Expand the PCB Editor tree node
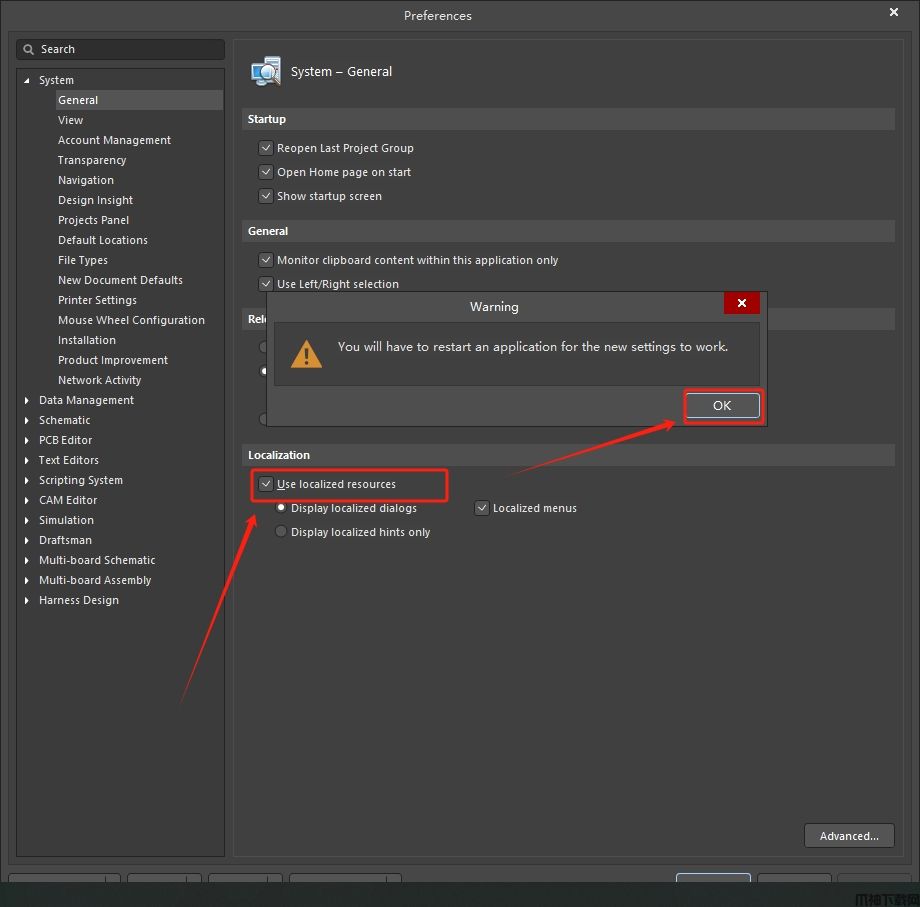This screenshot has width=920, height=907. 27,440
